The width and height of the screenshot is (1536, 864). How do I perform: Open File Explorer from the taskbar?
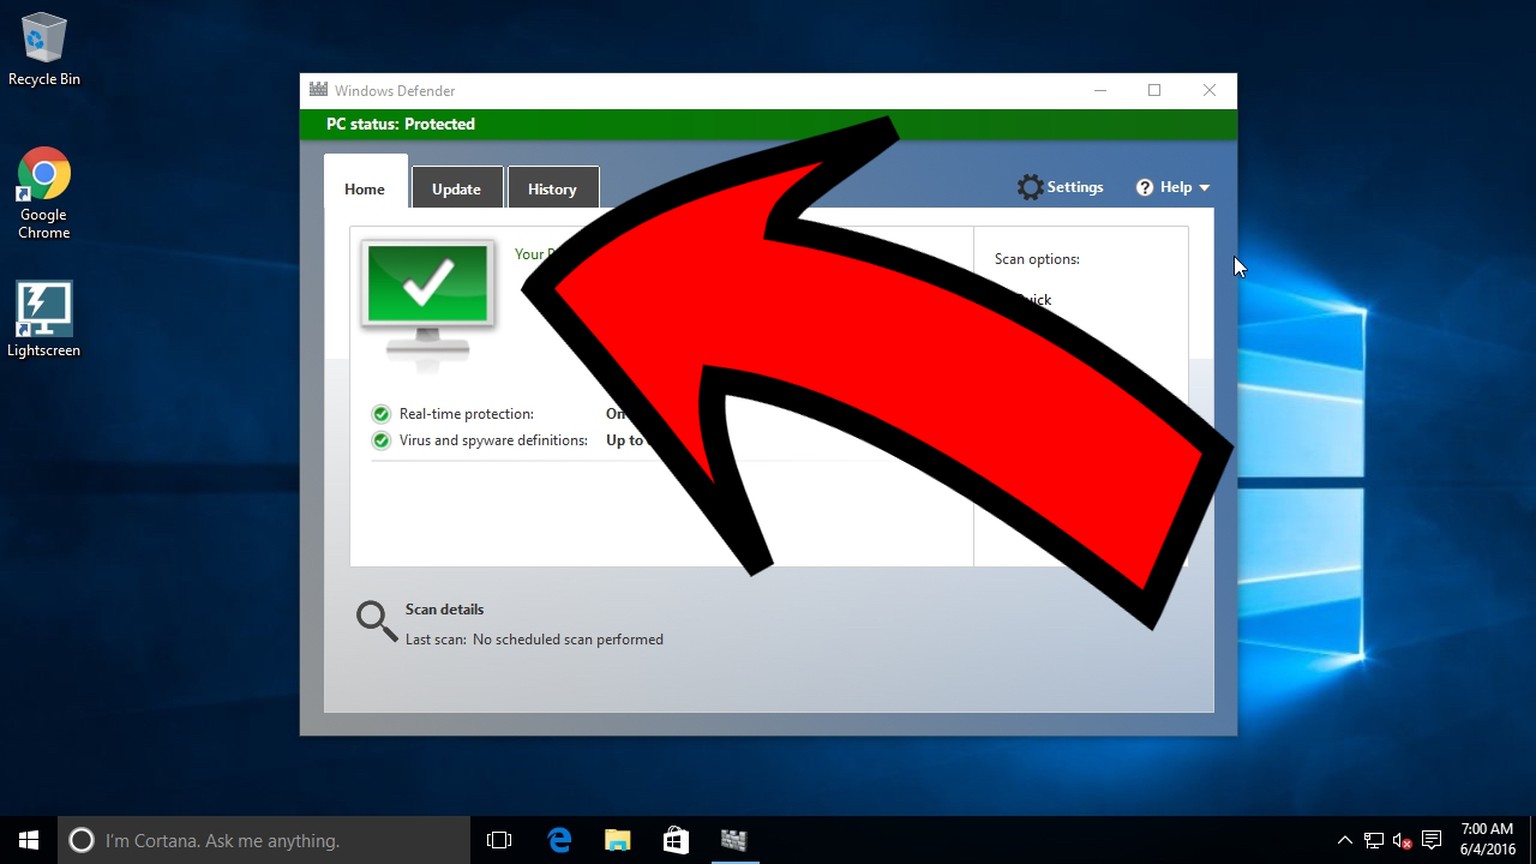[x=617, y=840]
